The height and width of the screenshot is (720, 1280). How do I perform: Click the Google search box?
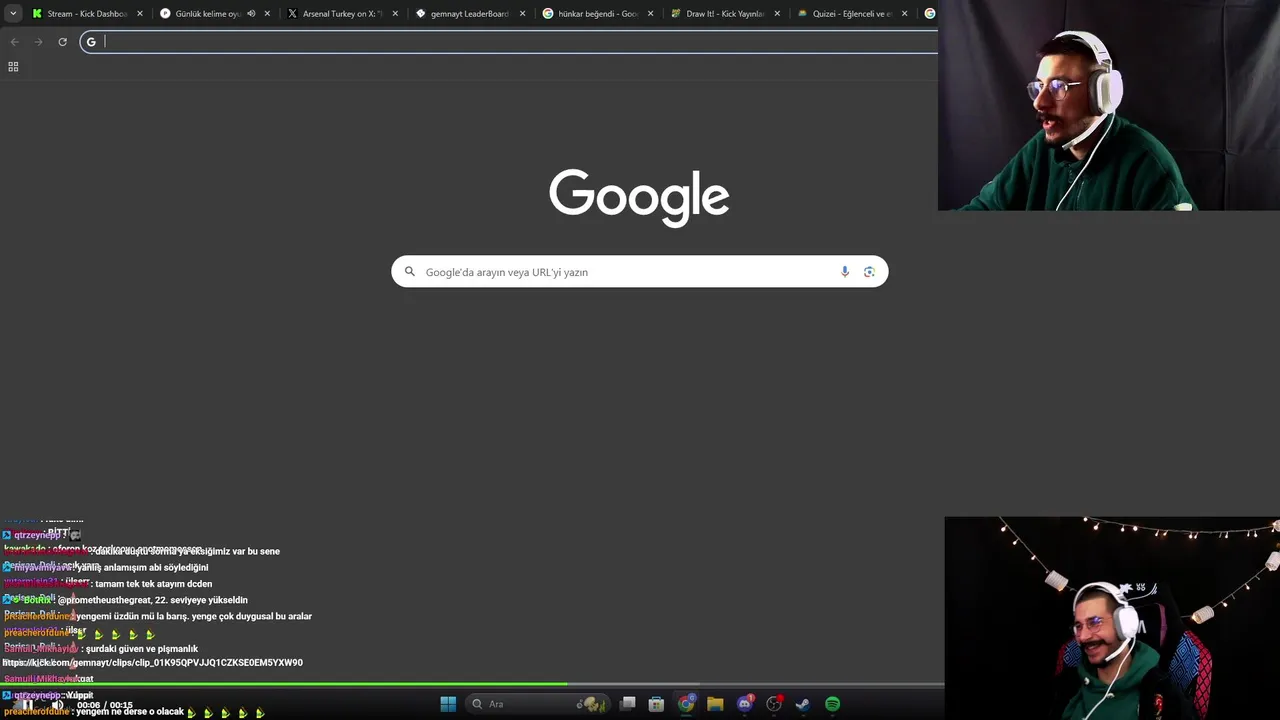(x=639, y=272)
